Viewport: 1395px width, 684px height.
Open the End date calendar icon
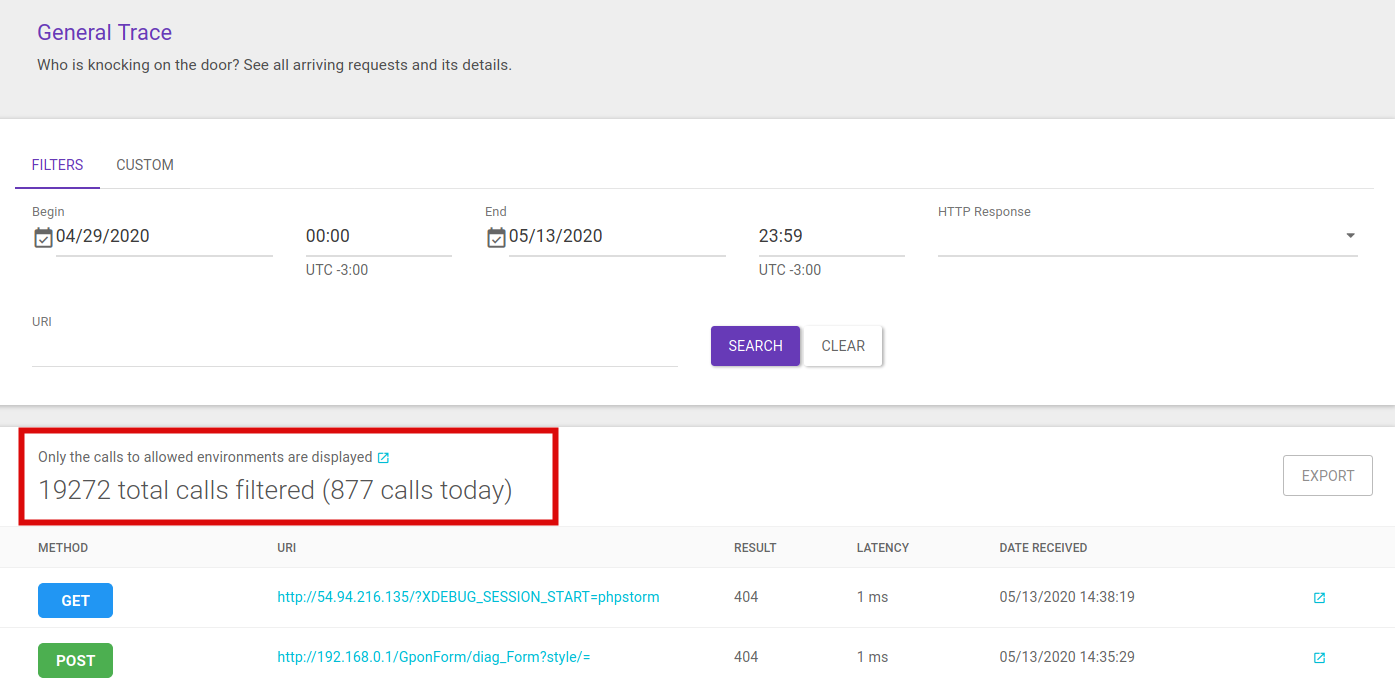496,237
